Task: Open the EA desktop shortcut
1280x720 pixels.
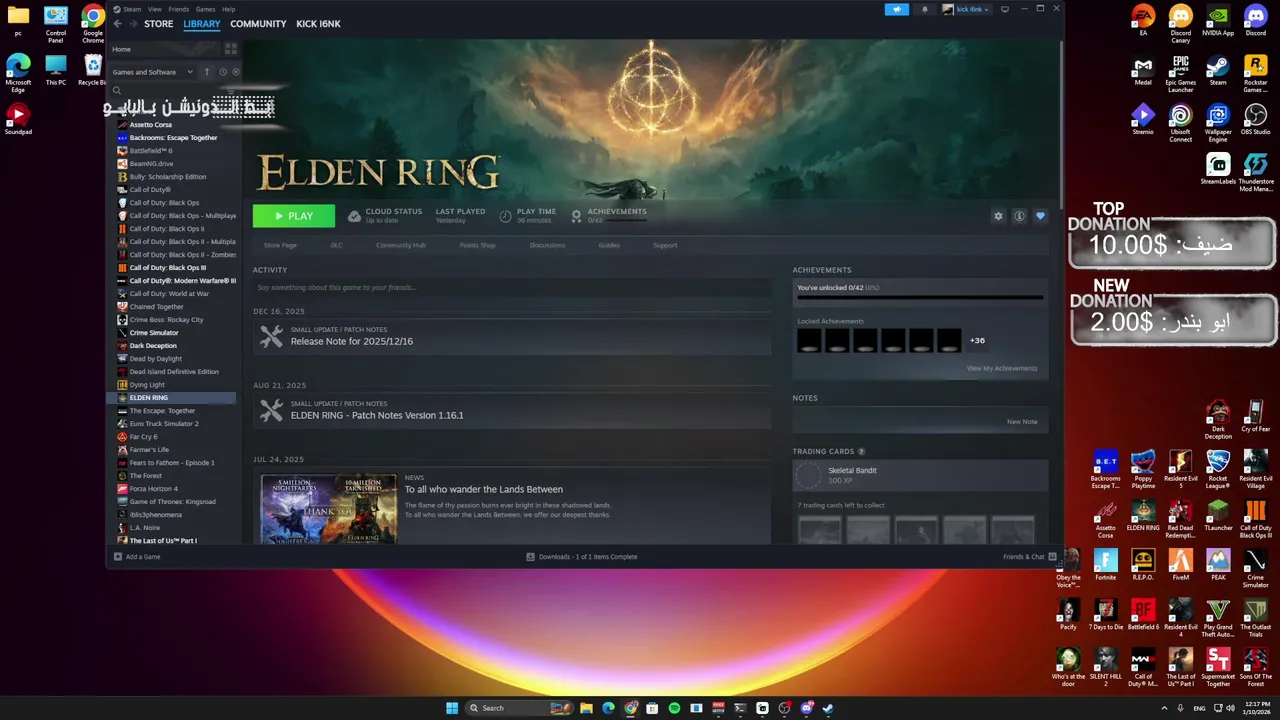Action: point(1143,20)
